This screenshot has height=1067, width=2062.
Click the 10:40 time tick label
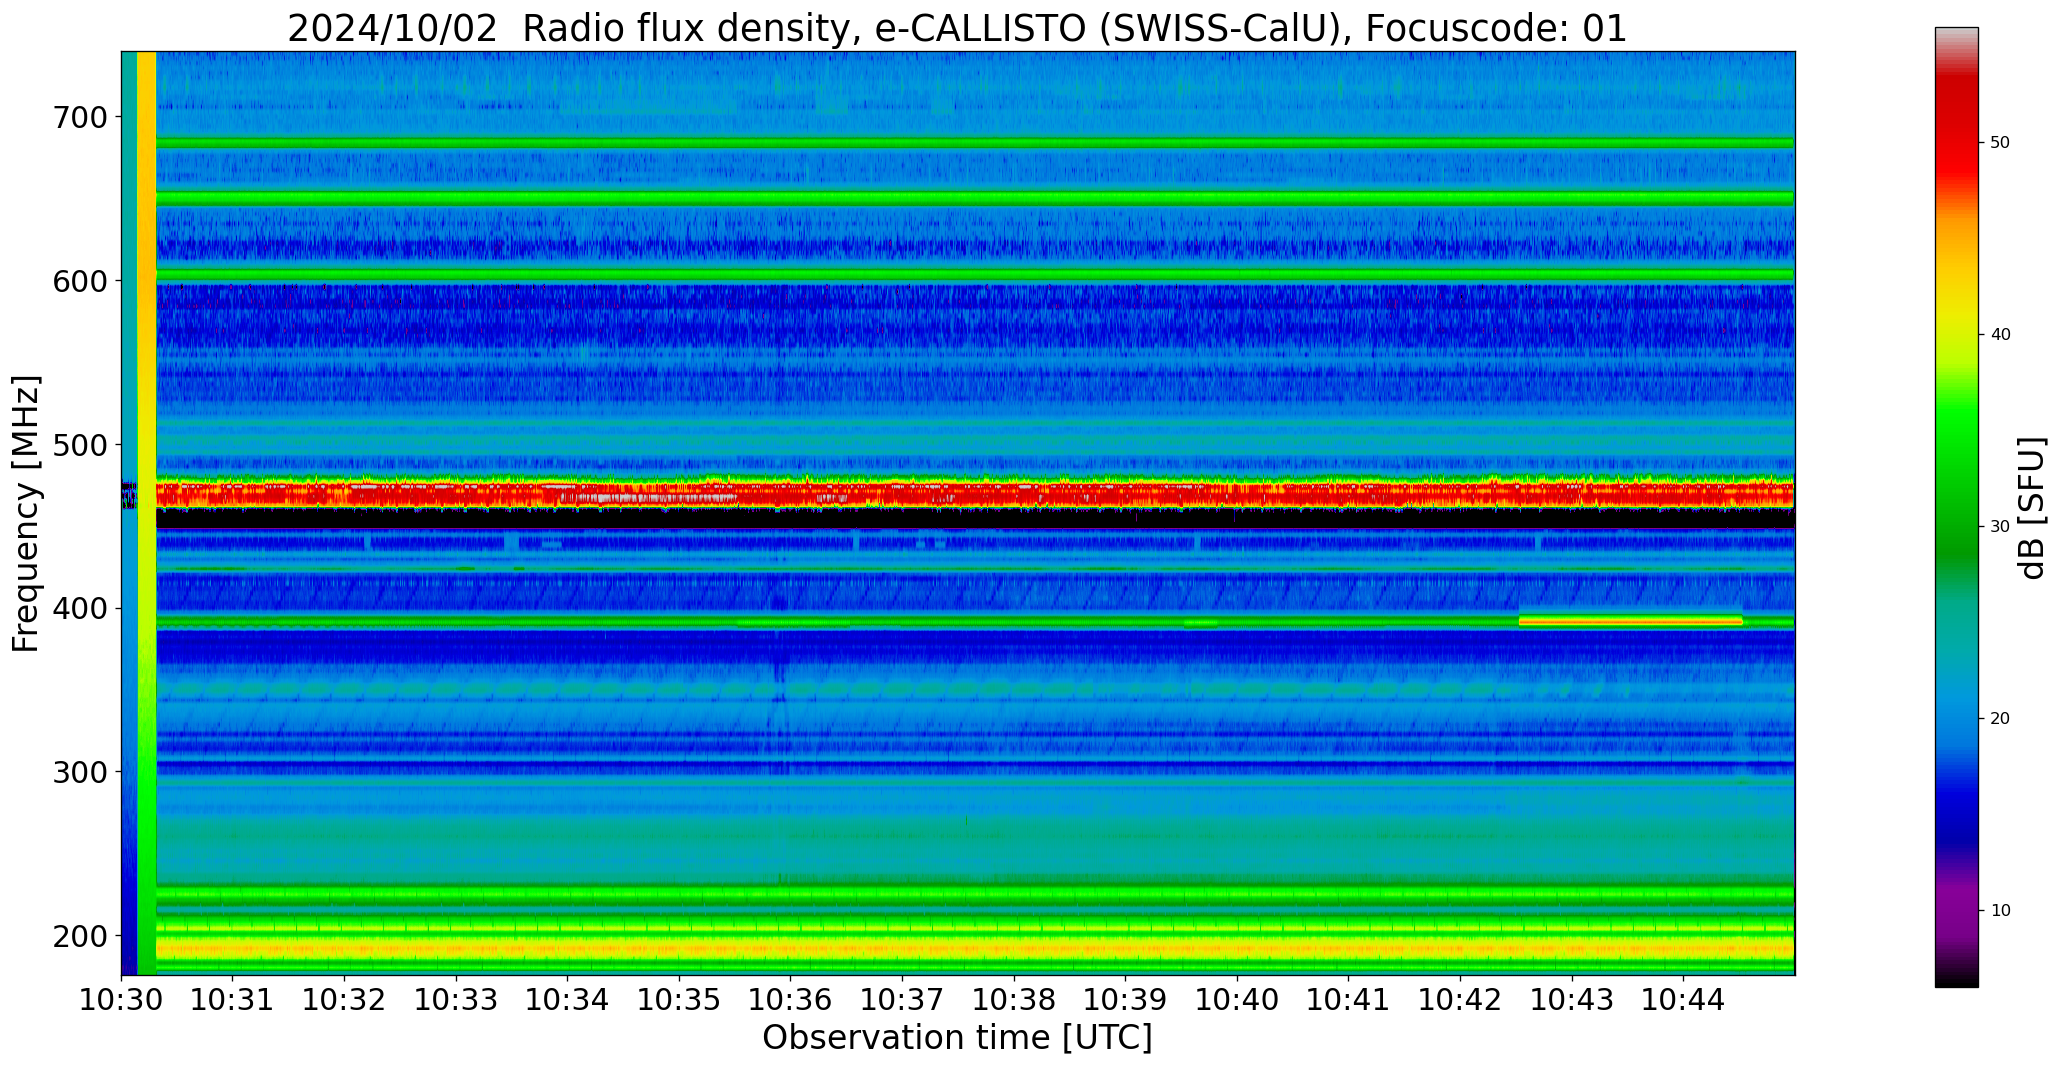[1237, 999]
